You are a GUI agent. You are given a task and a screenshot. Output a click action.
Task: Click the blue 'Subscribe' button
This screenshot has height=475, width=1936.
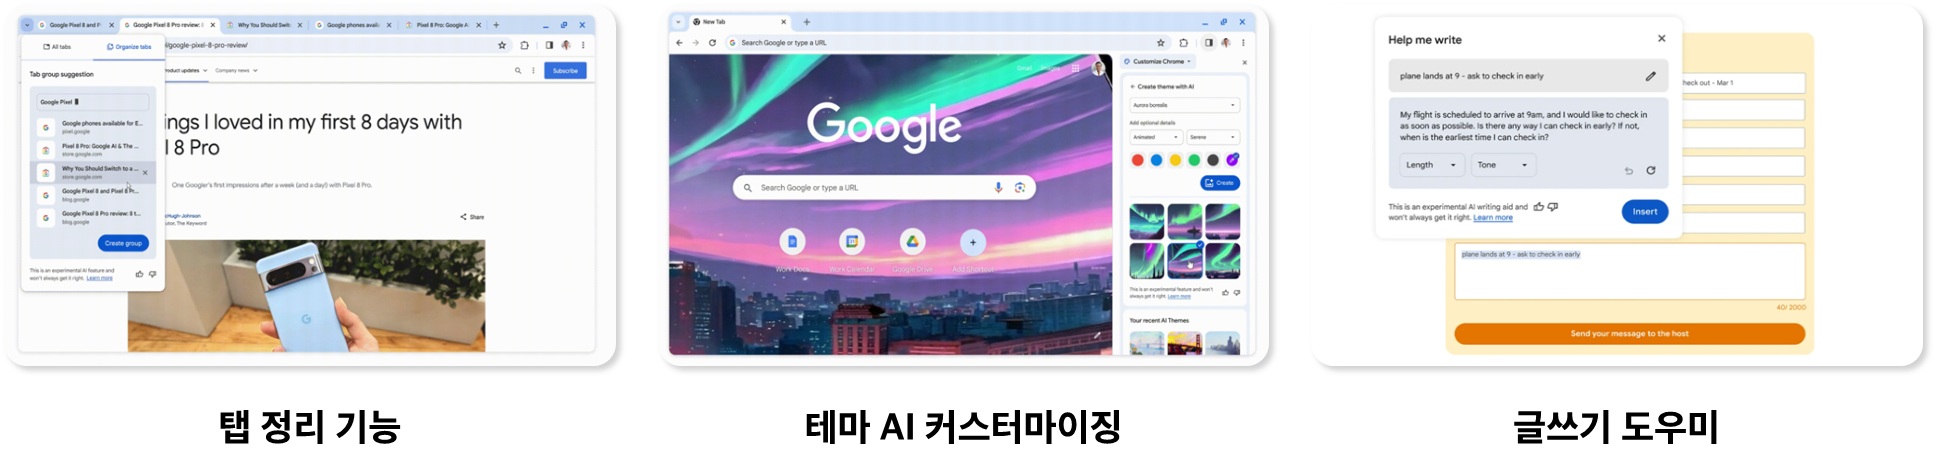point(565,71)
